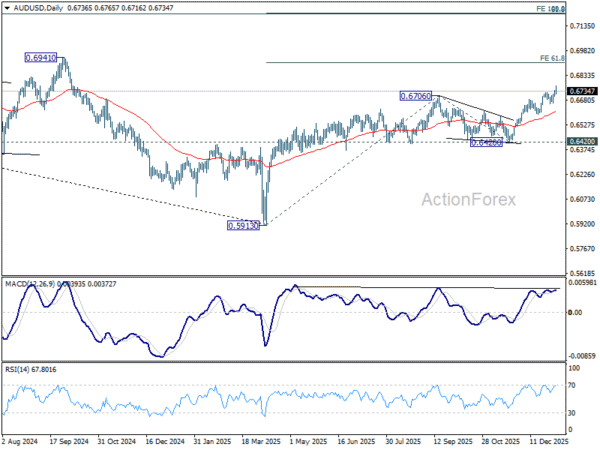This screenshot has width=600, height=450.
Task: Click the 0.59130 low price label
Action: [244, 226]
